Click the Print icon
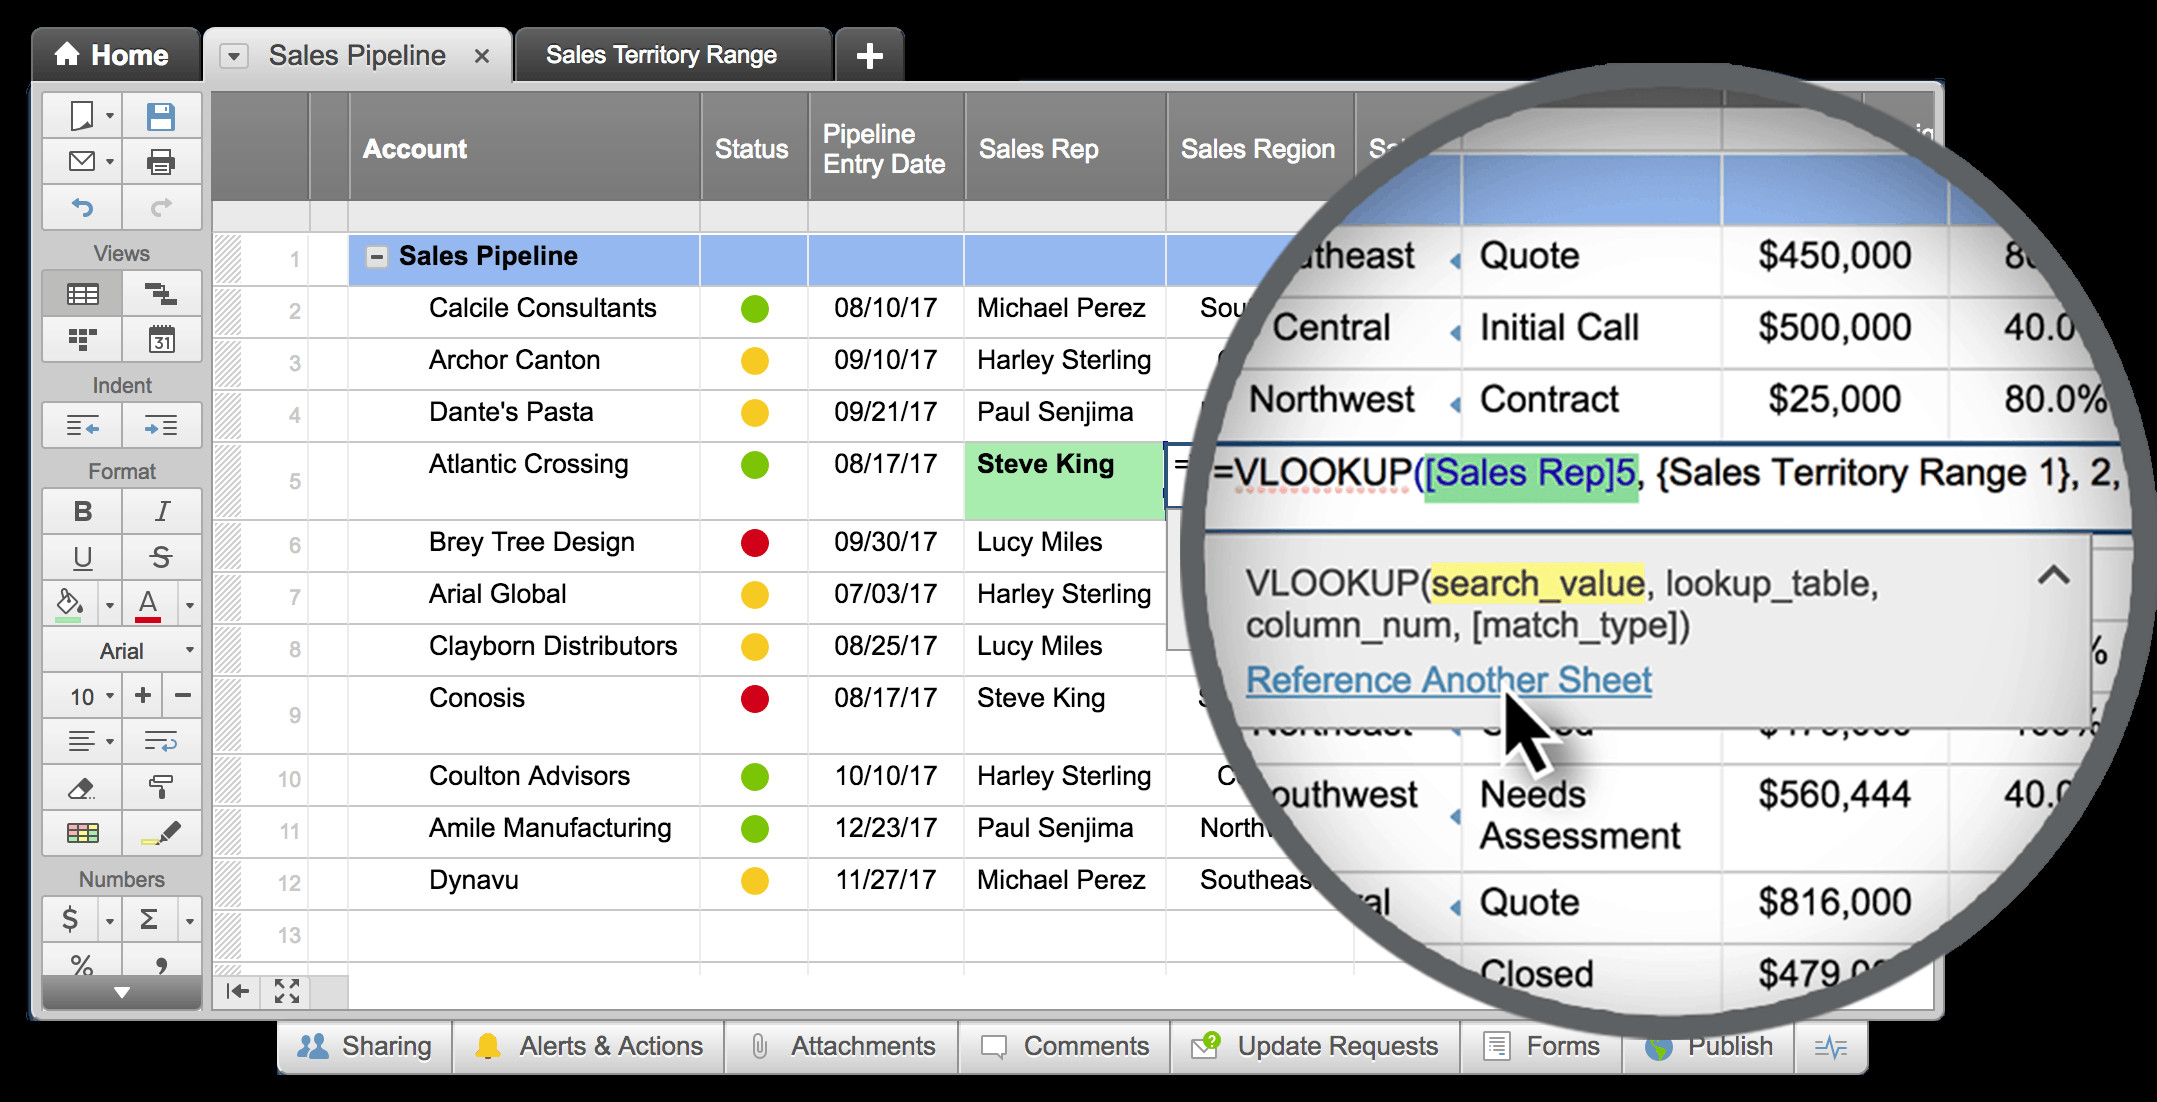 161,162
